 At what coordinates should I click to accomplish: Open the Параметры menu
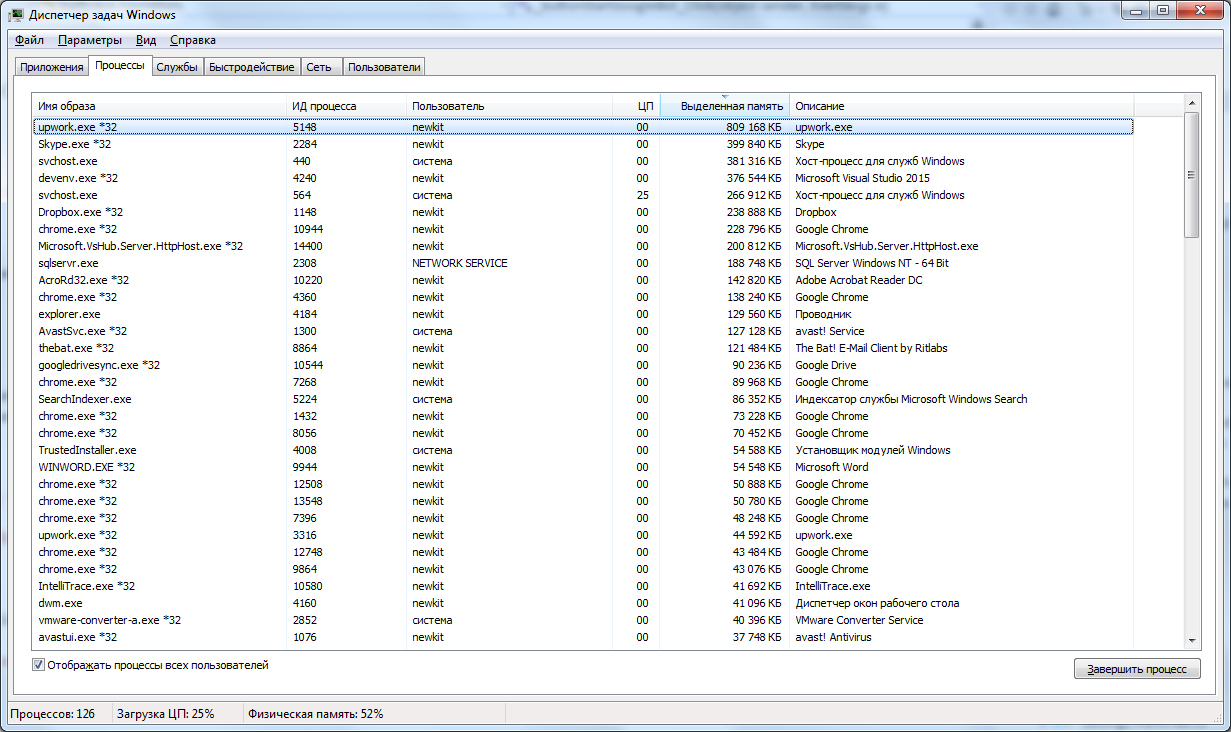[90, 40]
